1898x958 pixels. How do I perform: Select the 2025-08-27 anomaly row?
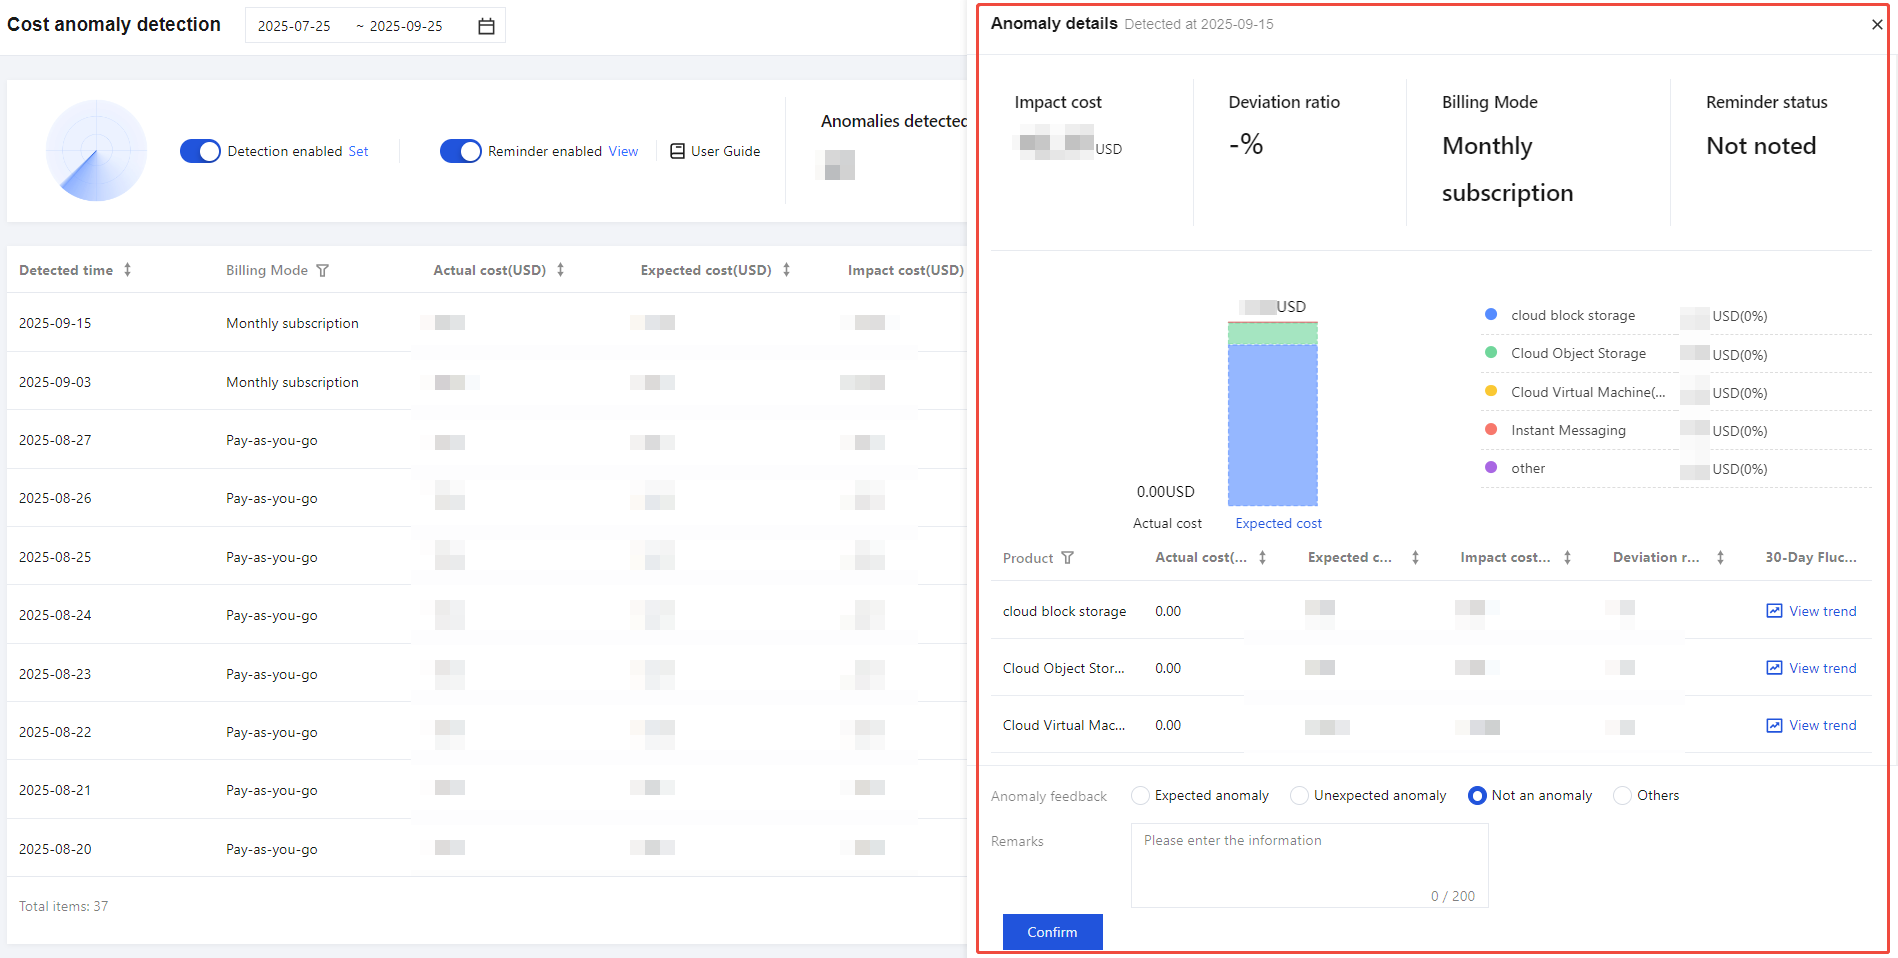[487, 440]
